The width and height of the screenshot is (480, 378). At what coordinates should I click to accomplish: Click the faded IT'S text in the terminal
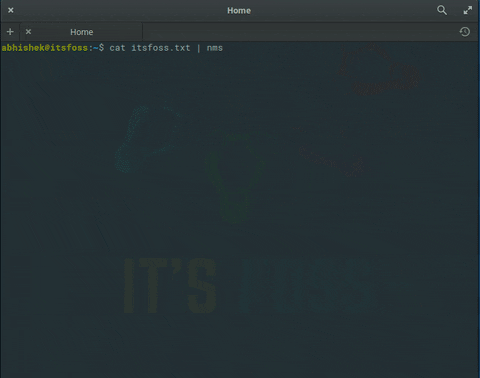[x=170, y=286]
